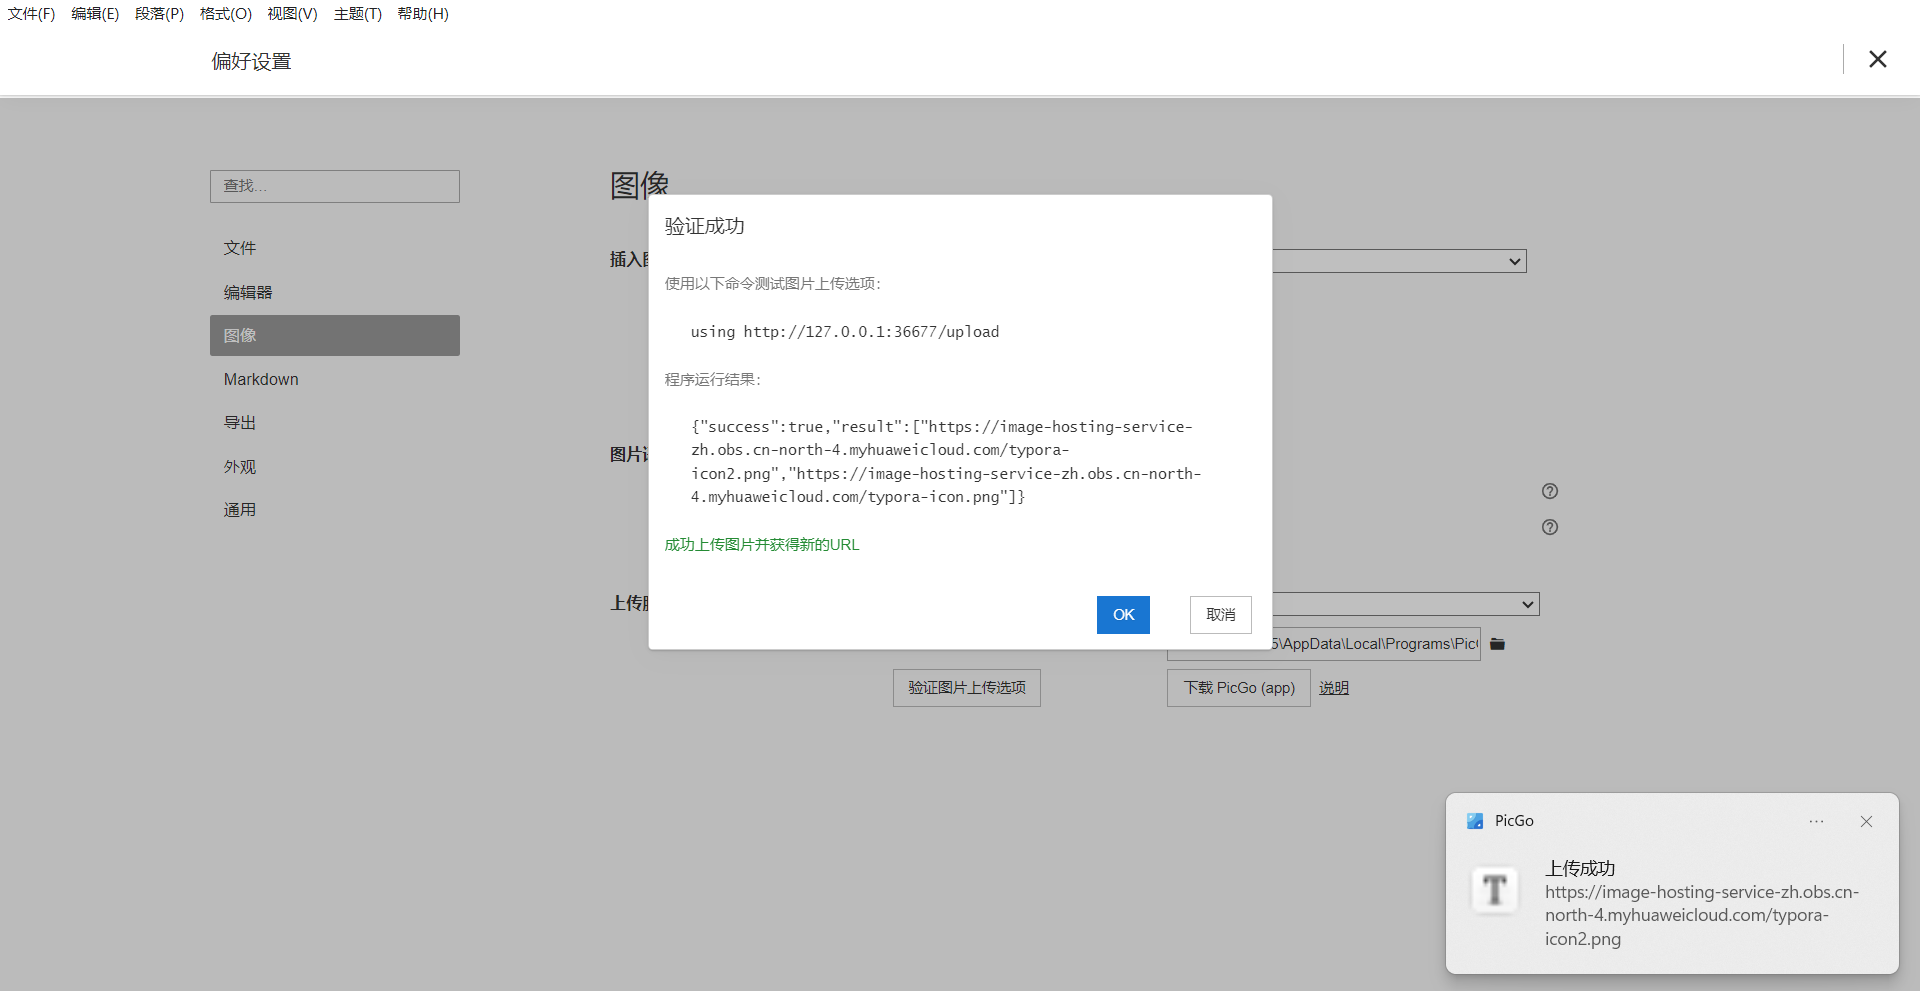Viewport: 1920px width, 991px height.
Task: Confirm the verification dialog with OK
Action: 1123,615
